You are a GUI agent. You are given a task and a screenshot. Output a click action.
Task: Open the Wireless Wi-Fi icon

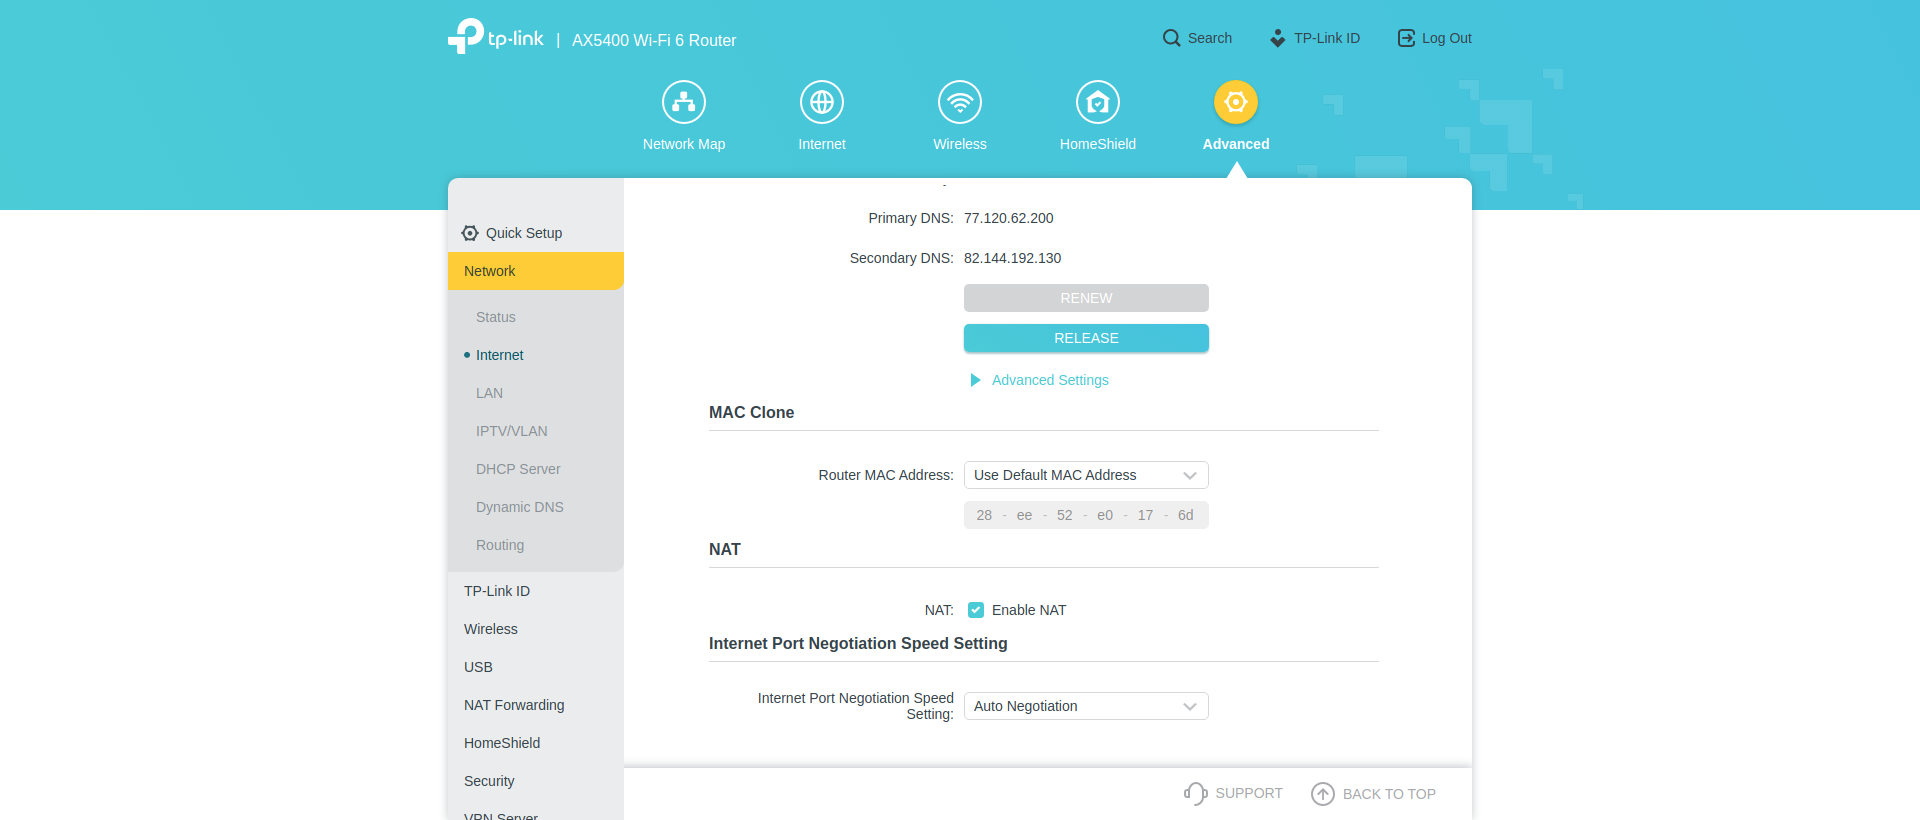point(960,102)
